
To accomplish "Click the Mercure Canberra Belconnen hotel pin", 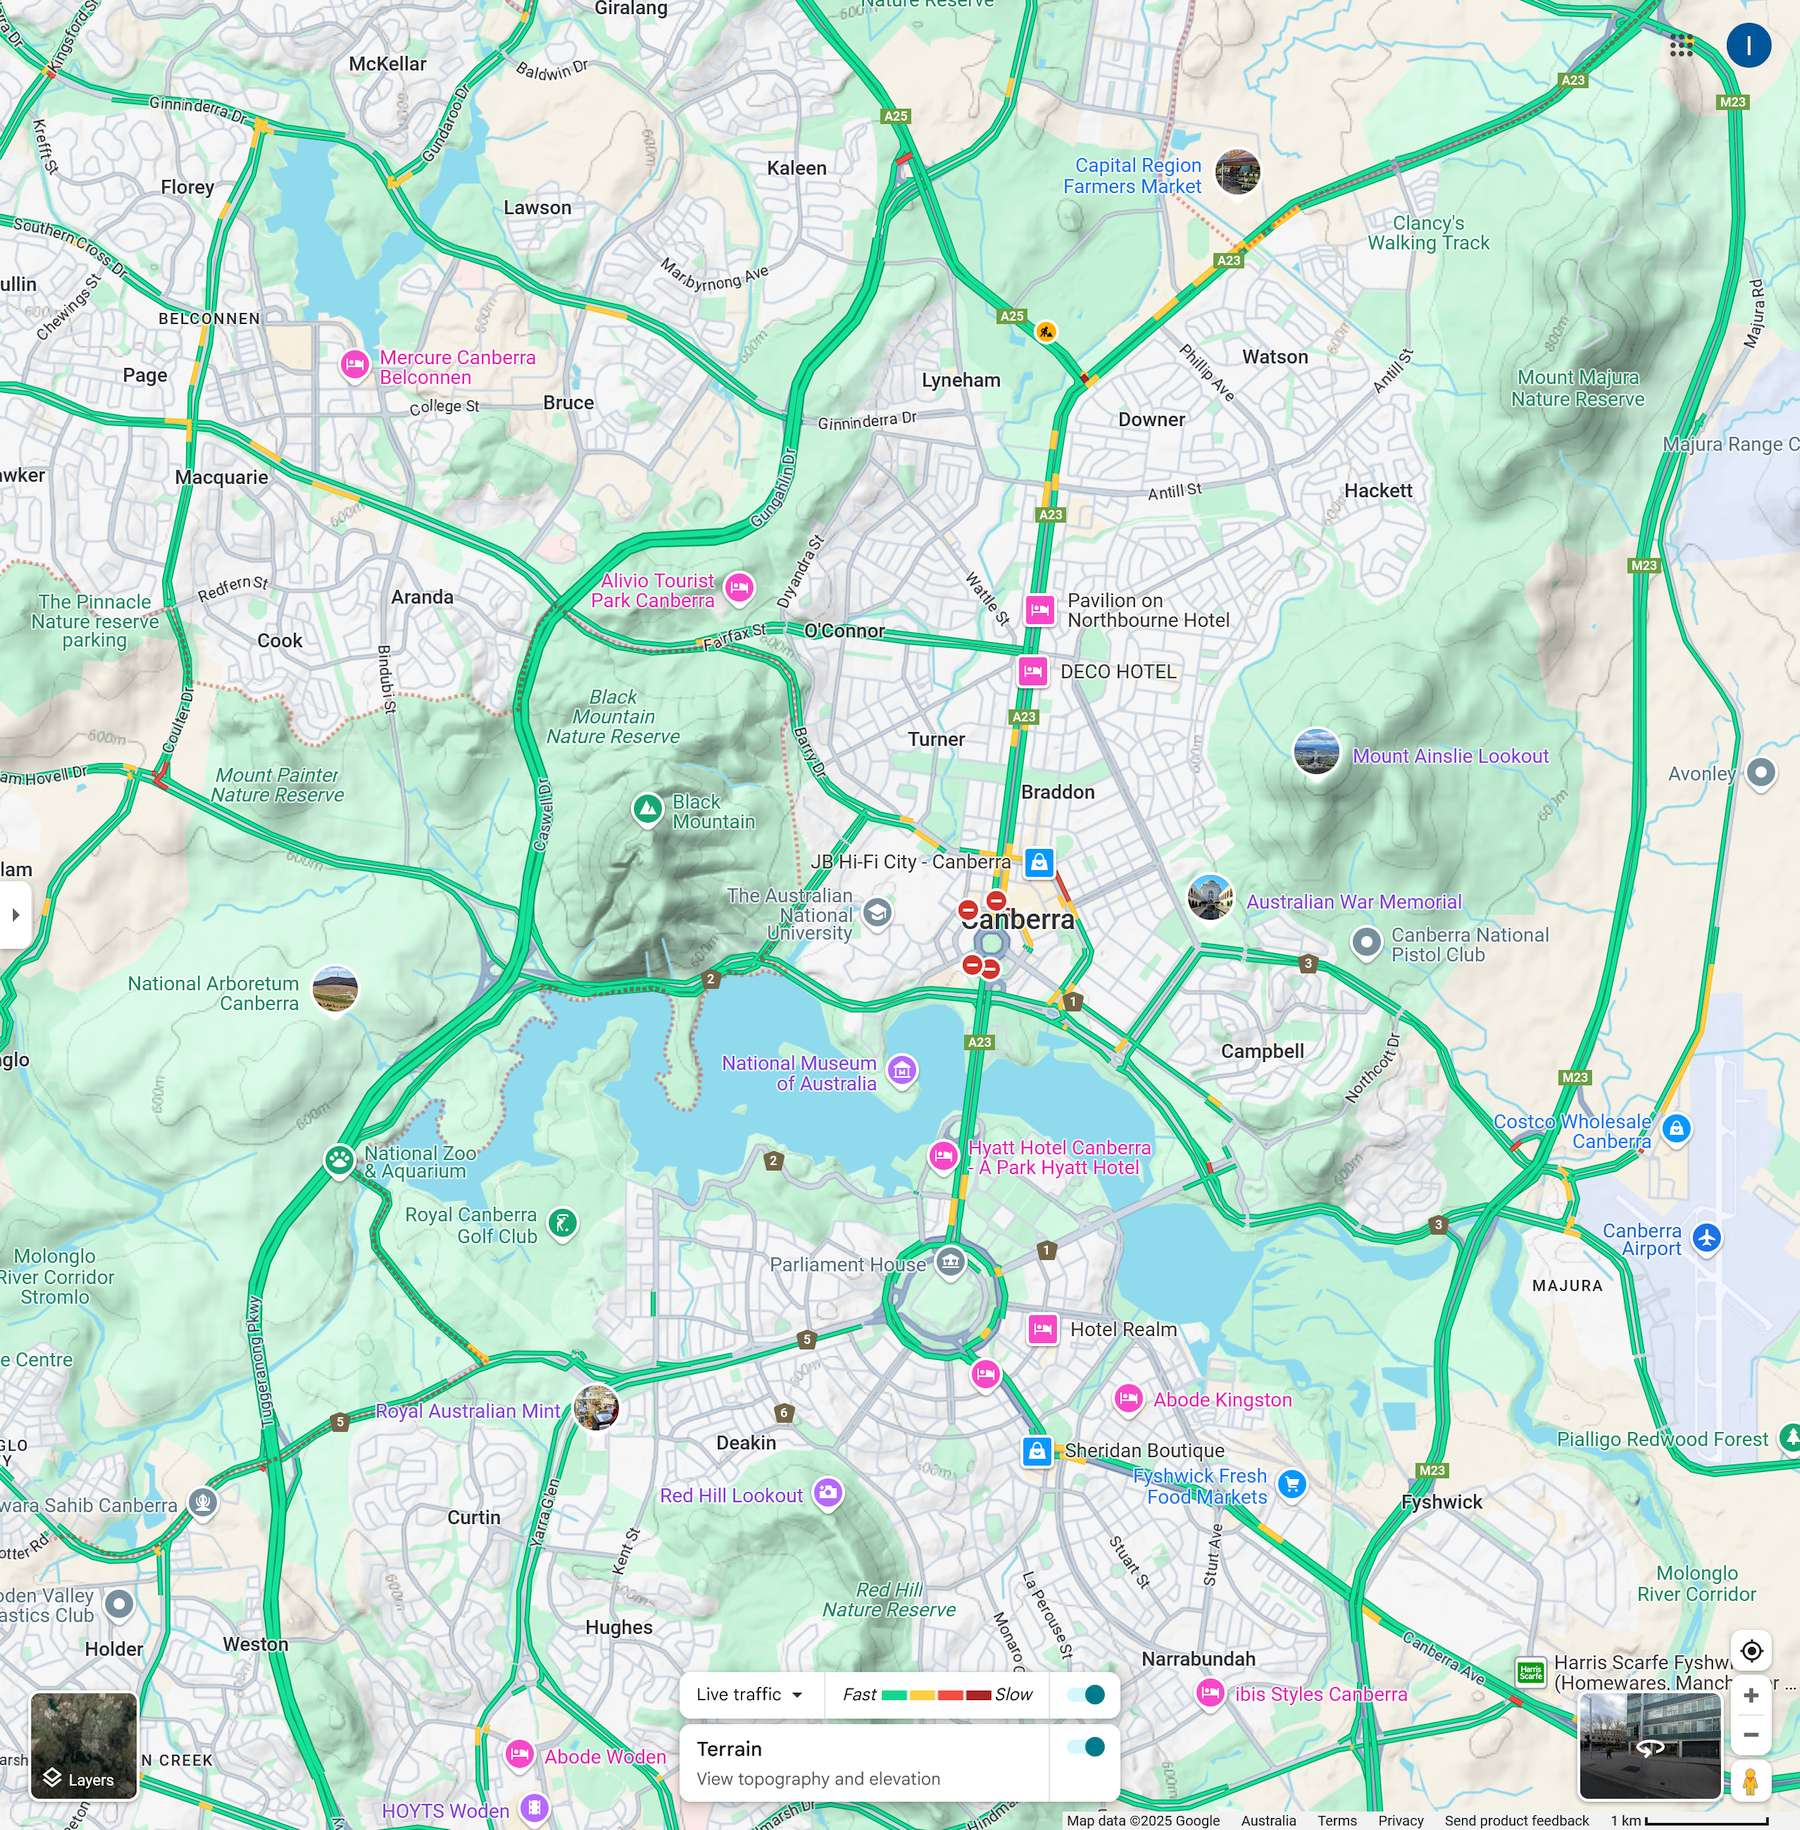I will pyautogui.click(x=353, y=365).
